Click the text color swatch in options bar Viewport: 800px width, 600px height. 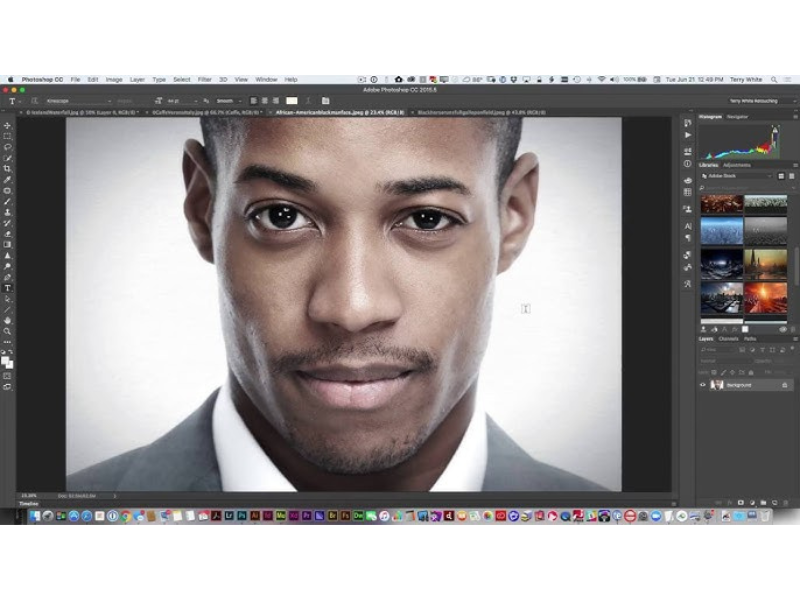292,101
